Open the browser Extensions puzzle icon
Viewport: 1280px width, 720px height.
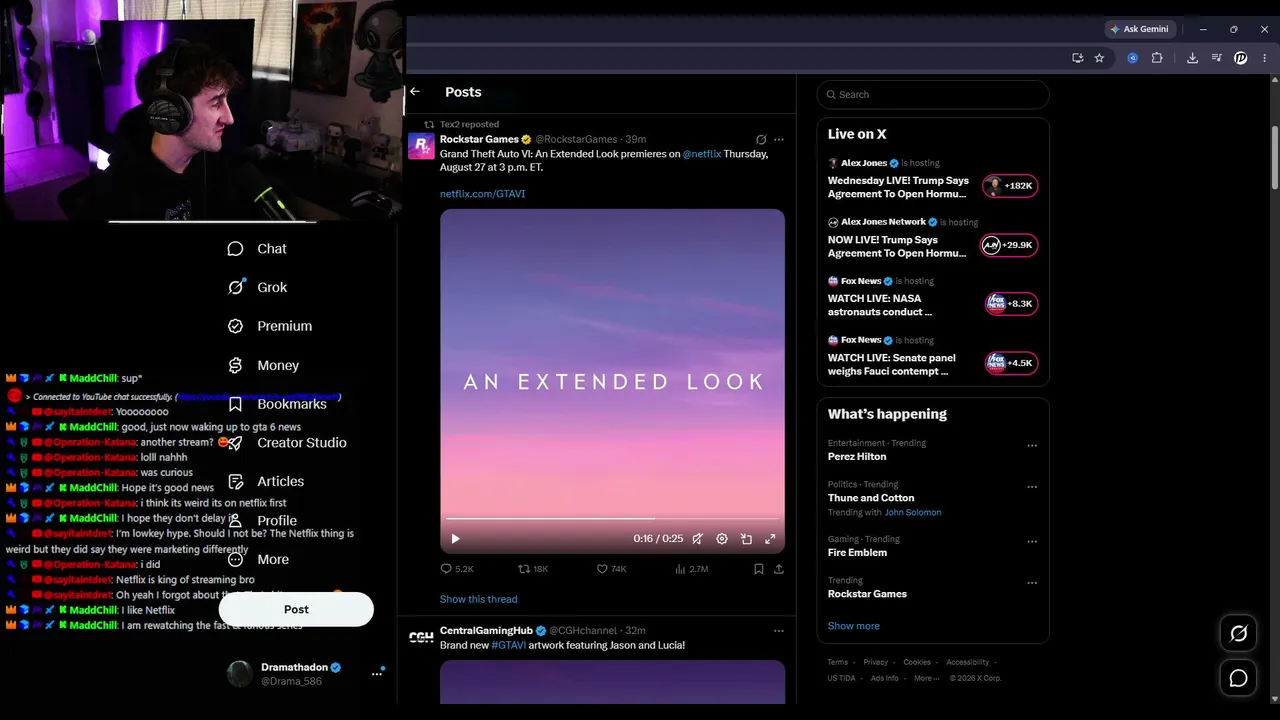[x=1157, y=58]
